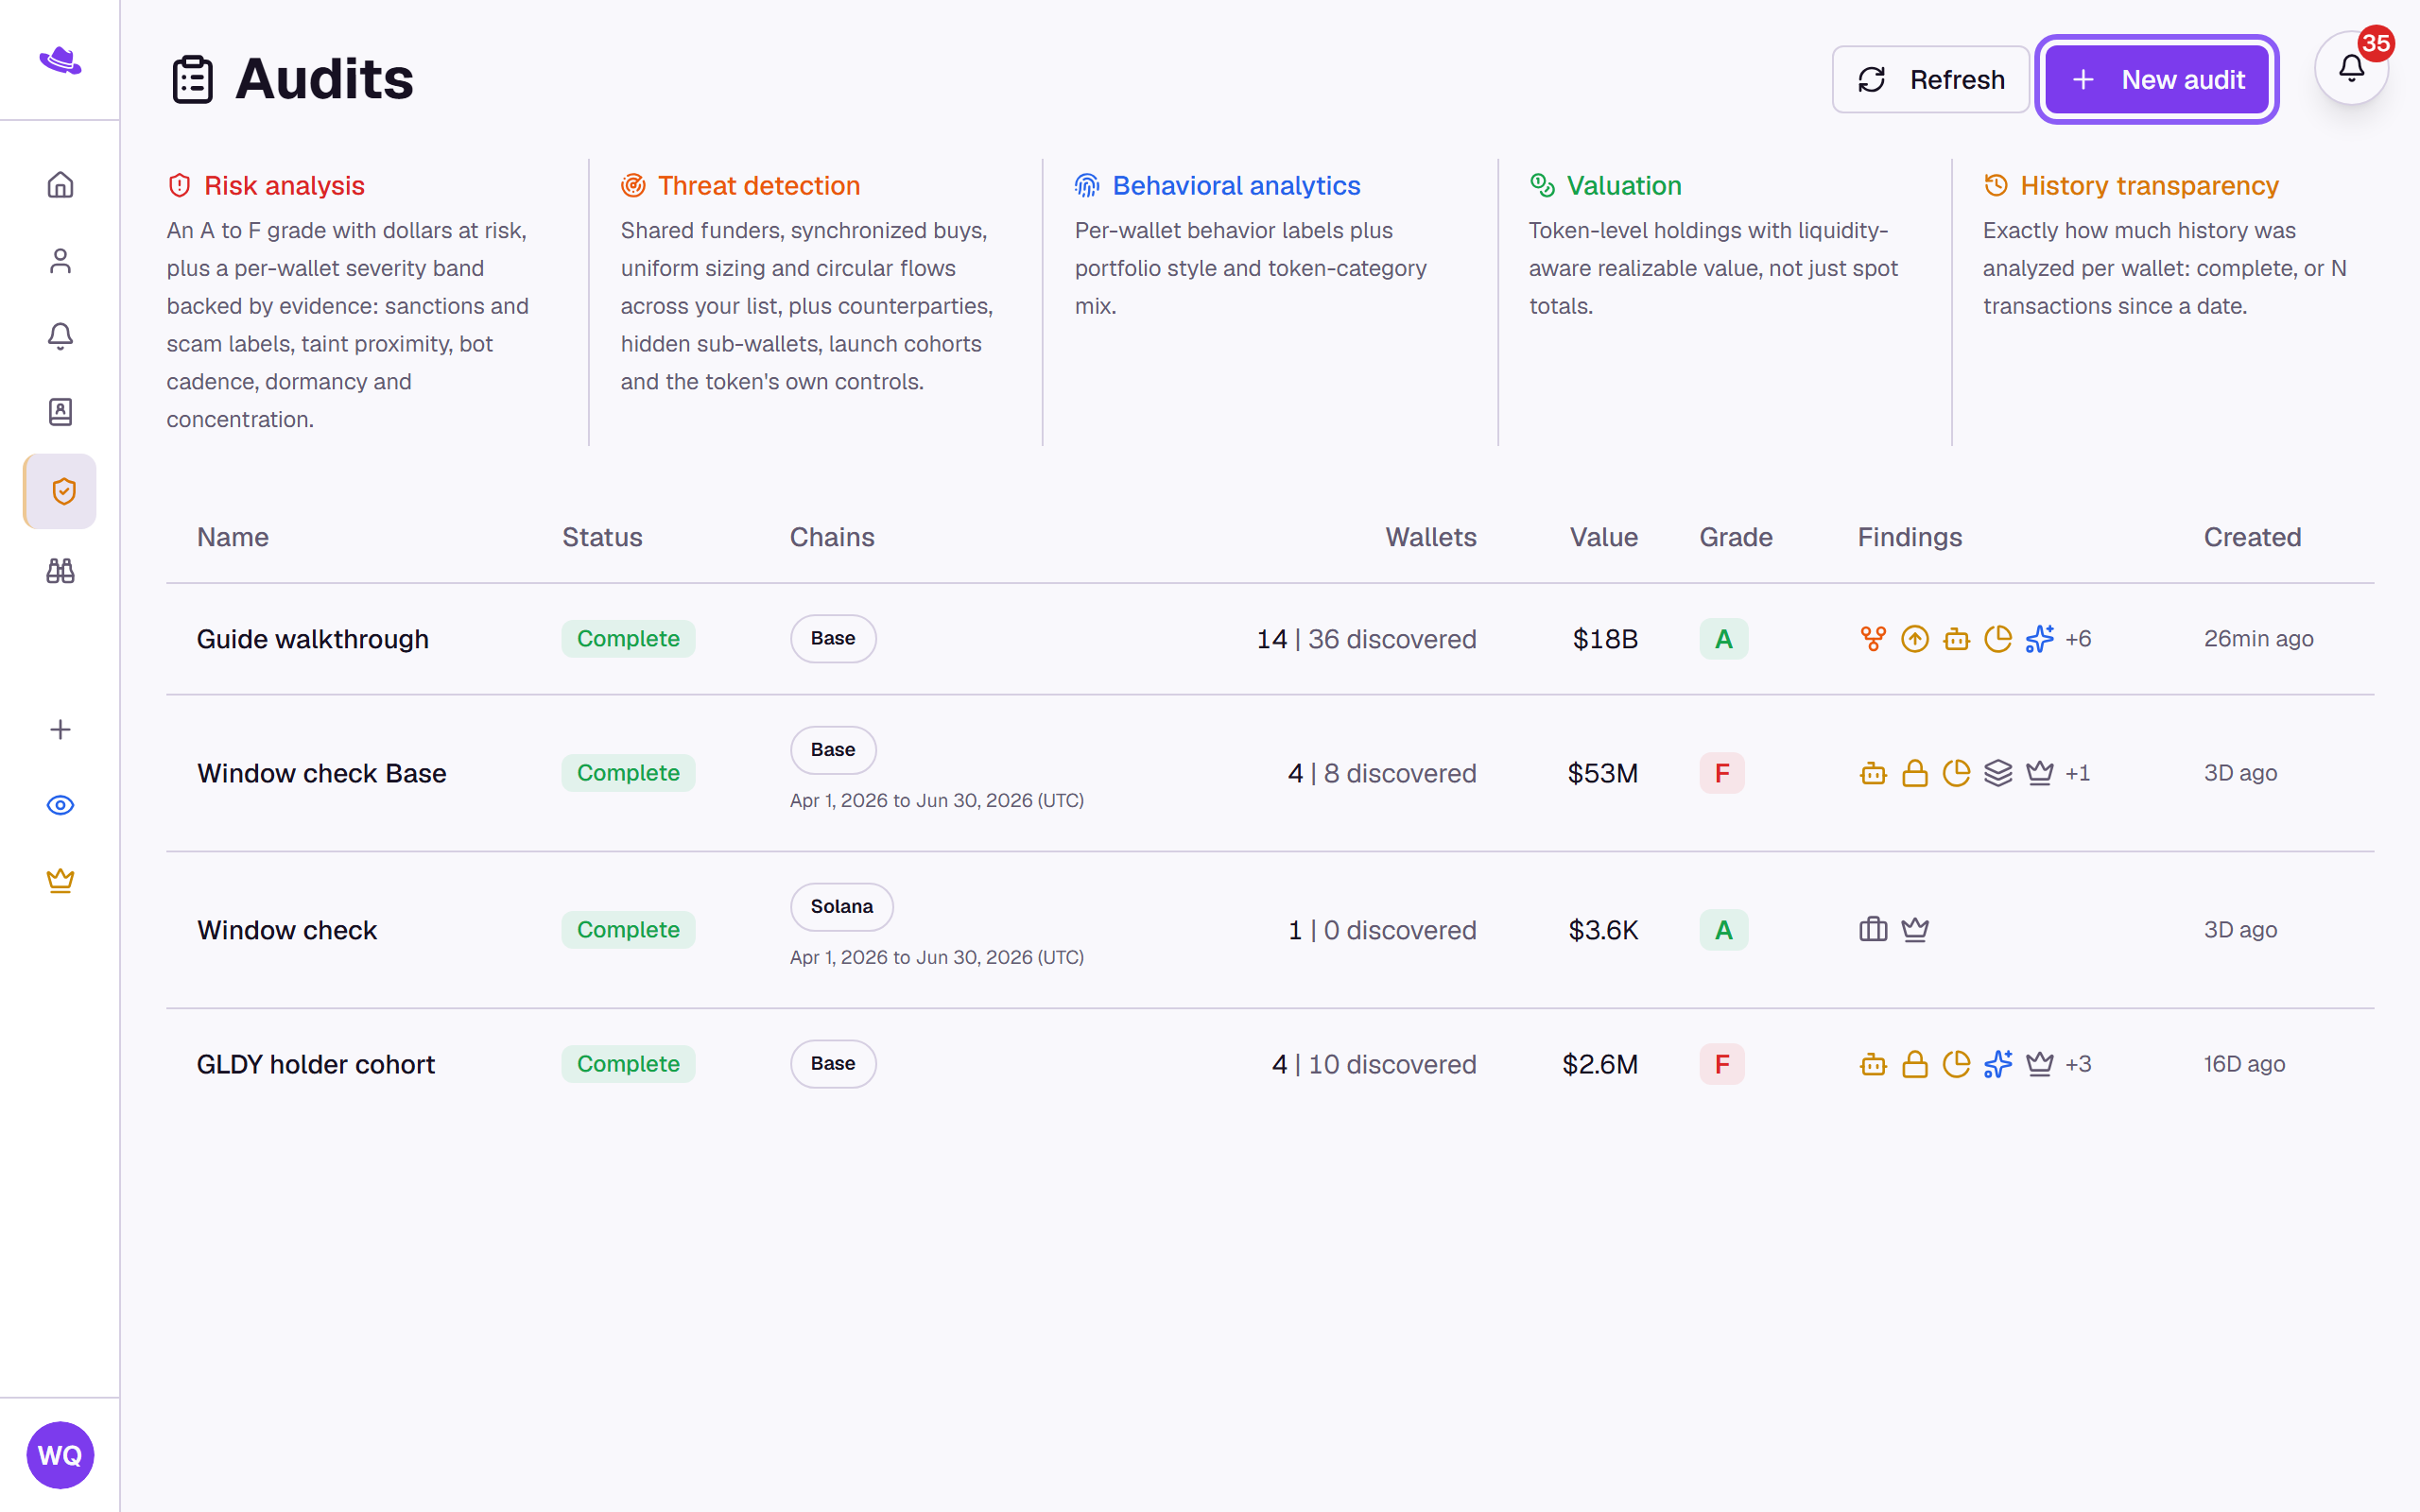The image size is (2420, 1512).
Task: Click the plus icon in sidebar
Action: 60,730
